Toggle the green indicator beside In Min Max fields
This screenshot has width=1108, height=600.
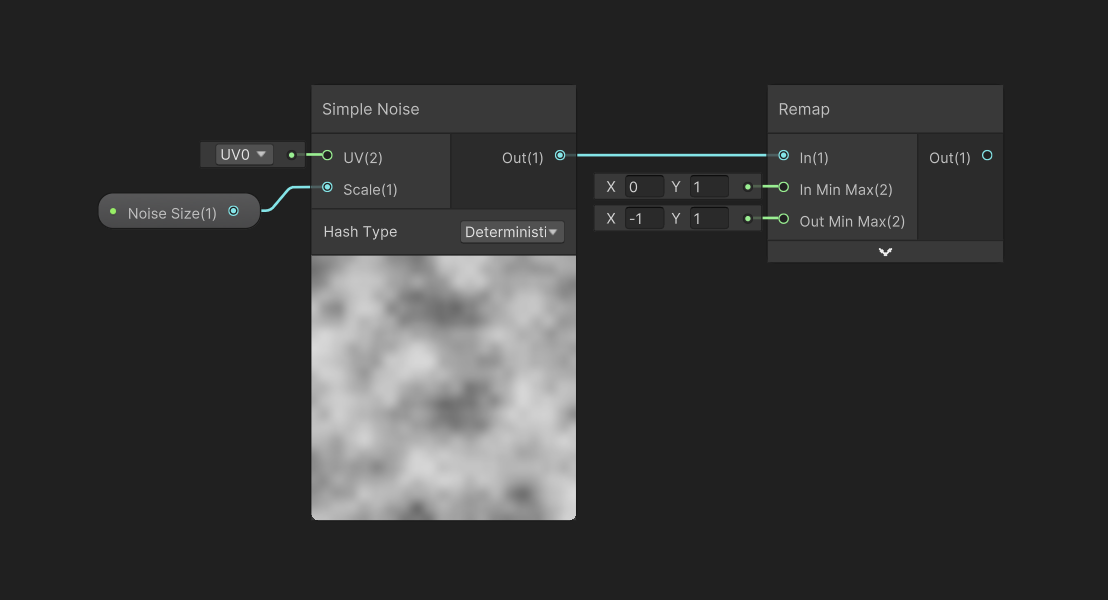pos(746,187)
